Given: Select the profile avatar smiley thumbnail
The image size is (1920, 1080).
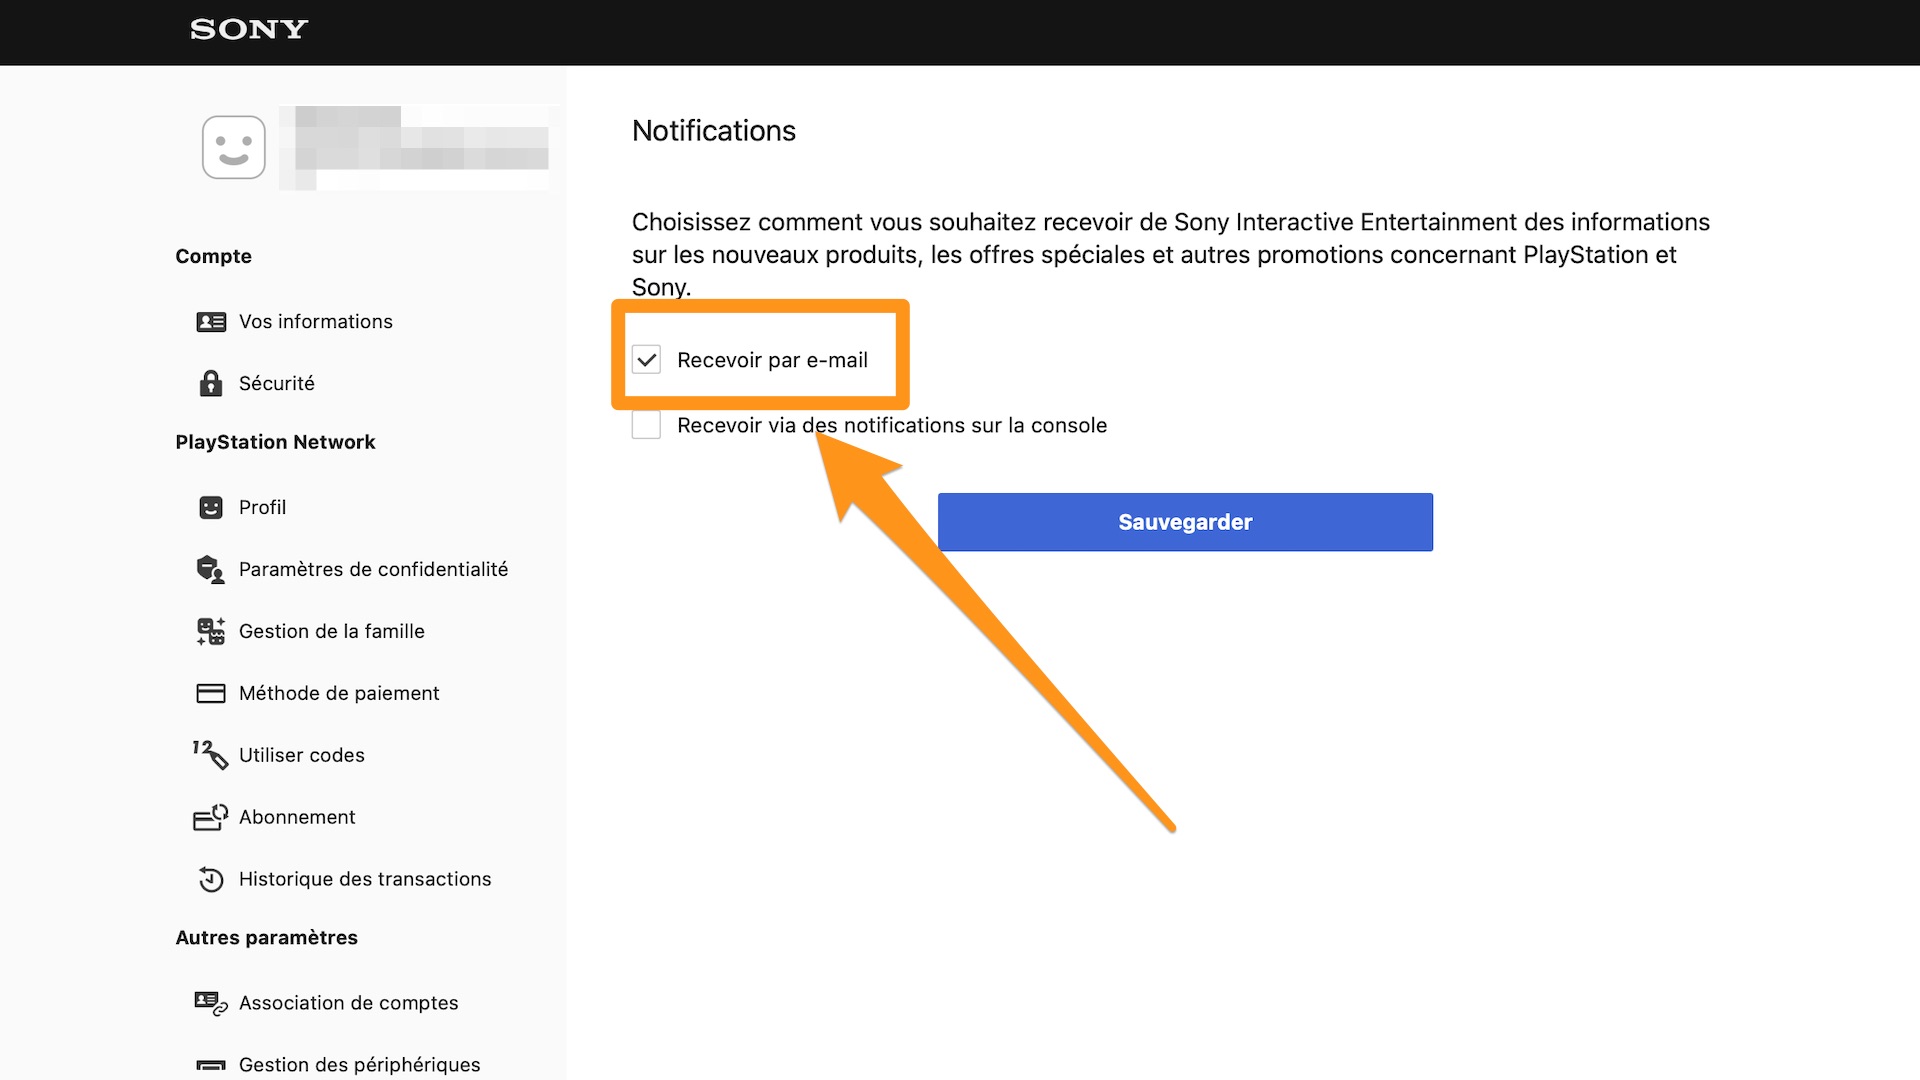Looking at the screenshot, I should point(234,147).
